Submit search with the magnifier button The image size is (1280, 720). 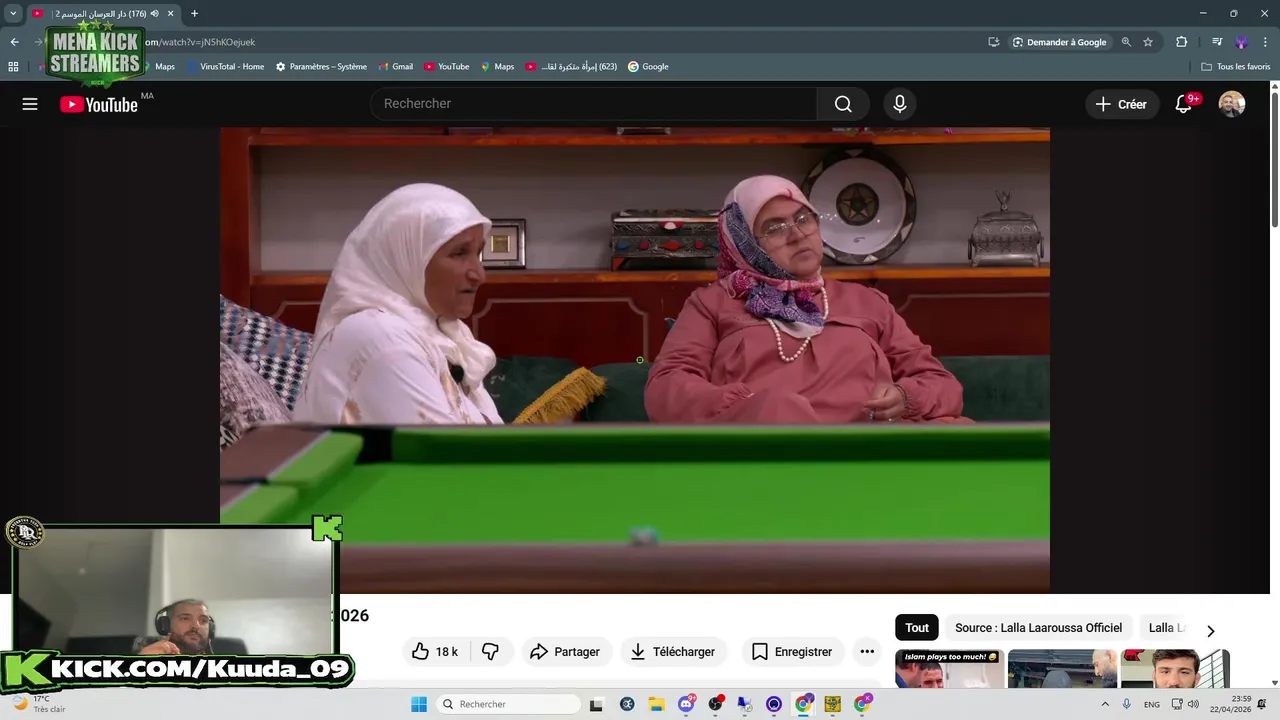pos(843,104)
